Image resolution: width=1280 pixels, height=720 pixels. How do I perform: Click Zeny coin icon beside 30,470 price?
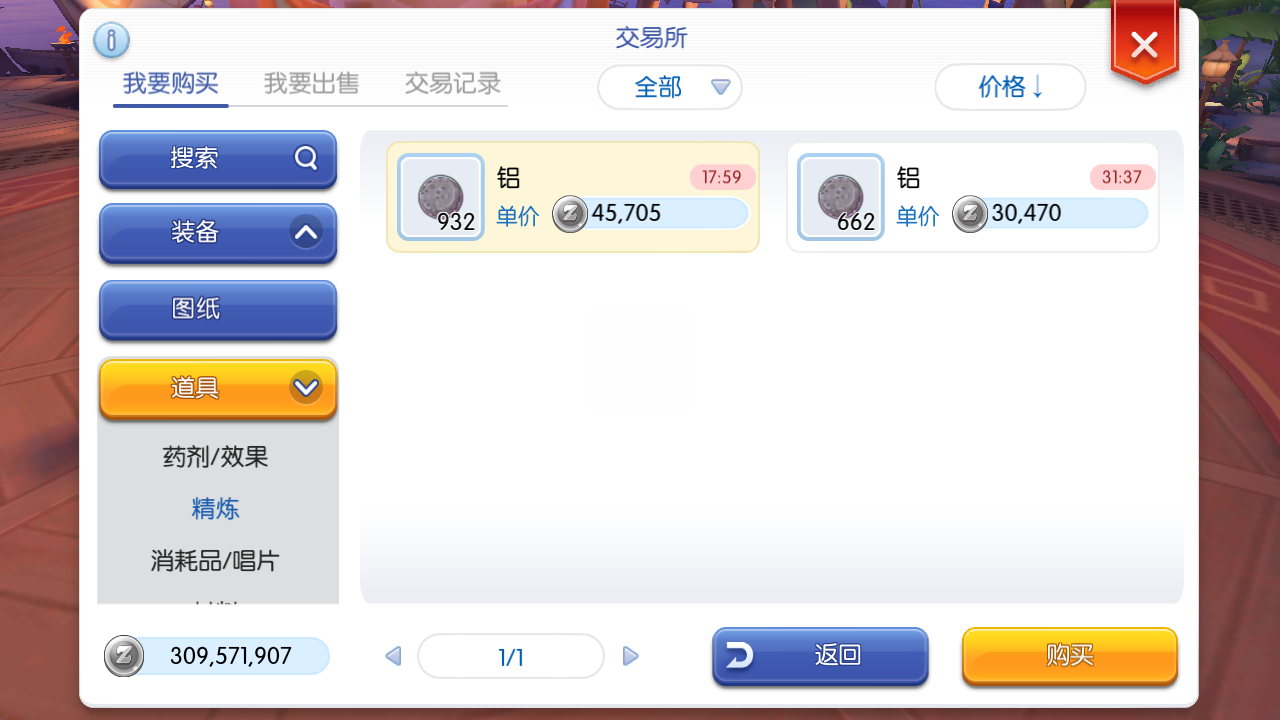click(970, 213)
